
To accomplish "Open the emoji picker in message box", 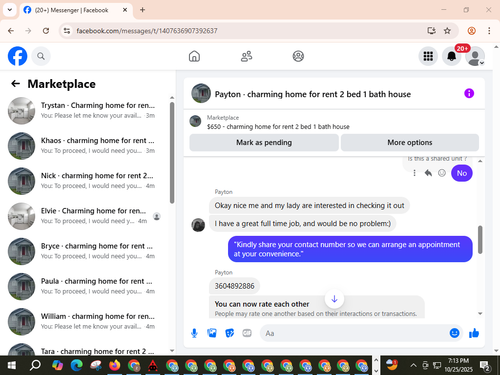I will 454,333.
